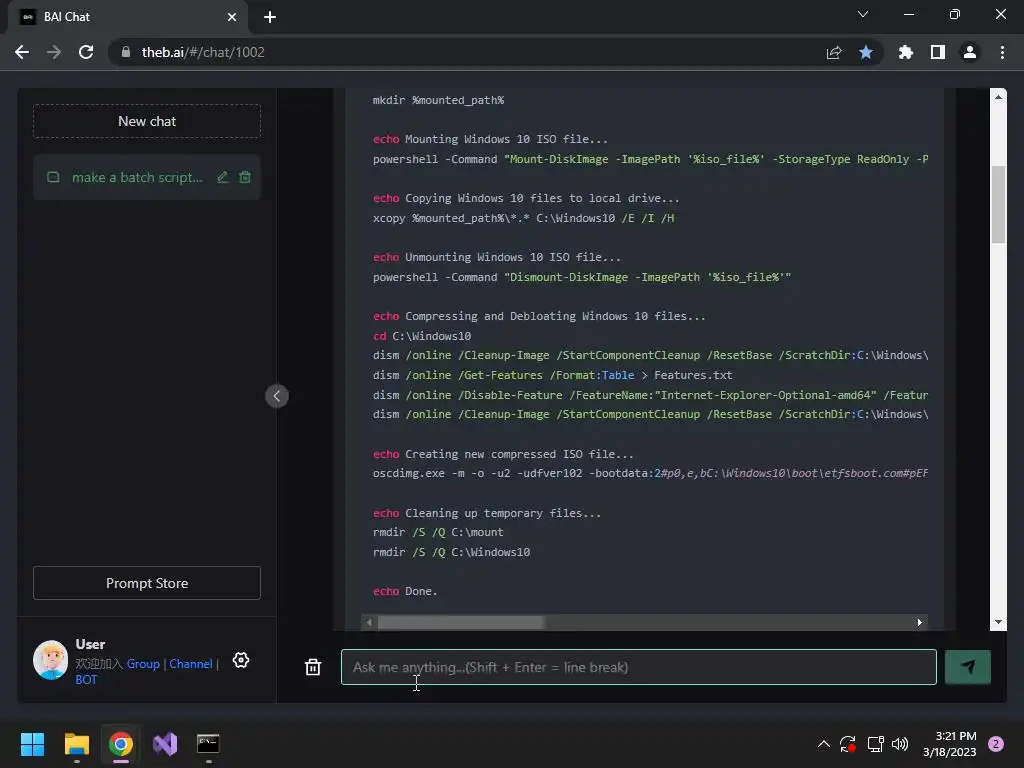Click the Chrome taskbar icon

[x=121, y=744]
